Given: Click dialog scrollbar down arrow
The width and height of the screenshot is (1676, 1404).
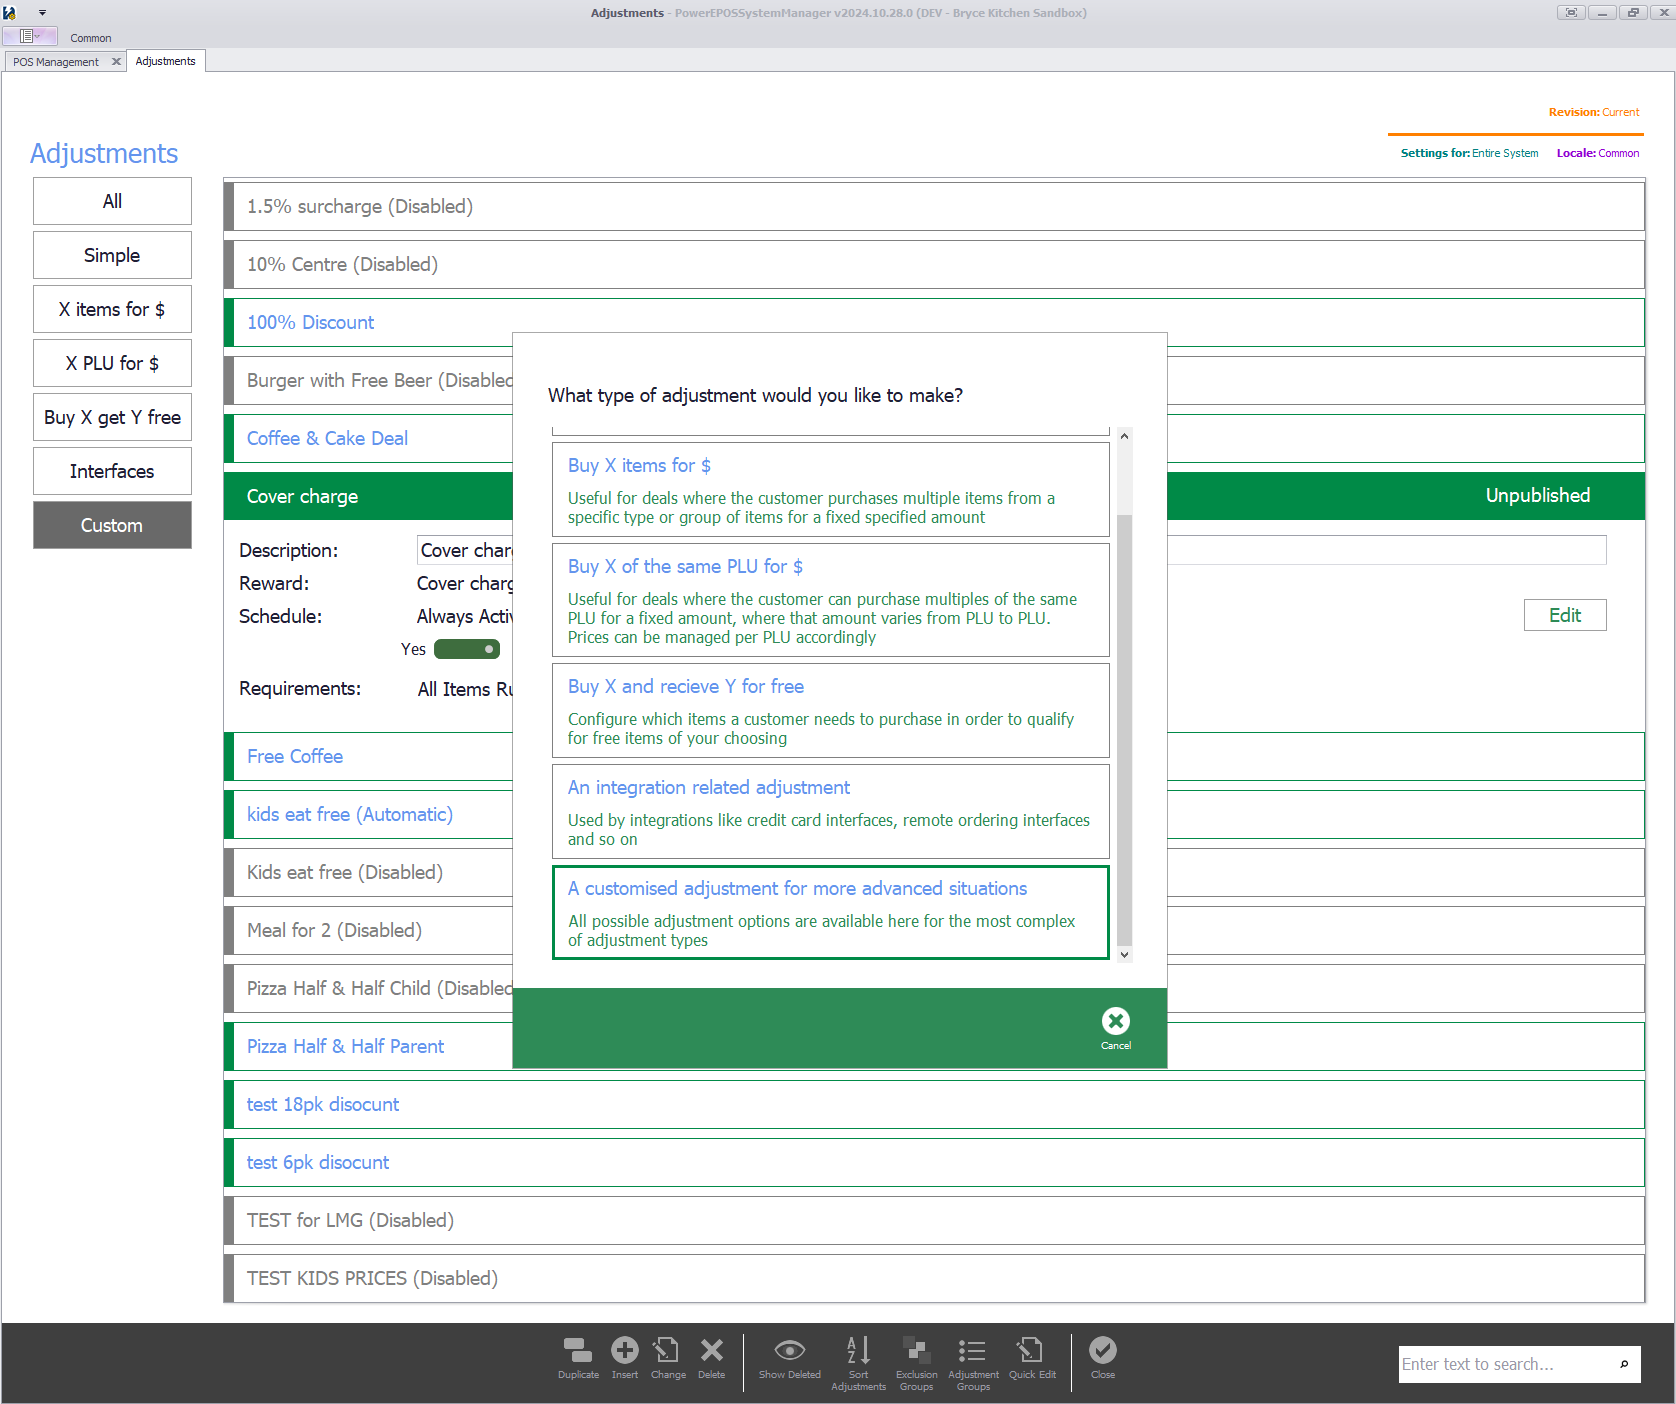Looking at the screenshot, I should [x=1124, y=955].
